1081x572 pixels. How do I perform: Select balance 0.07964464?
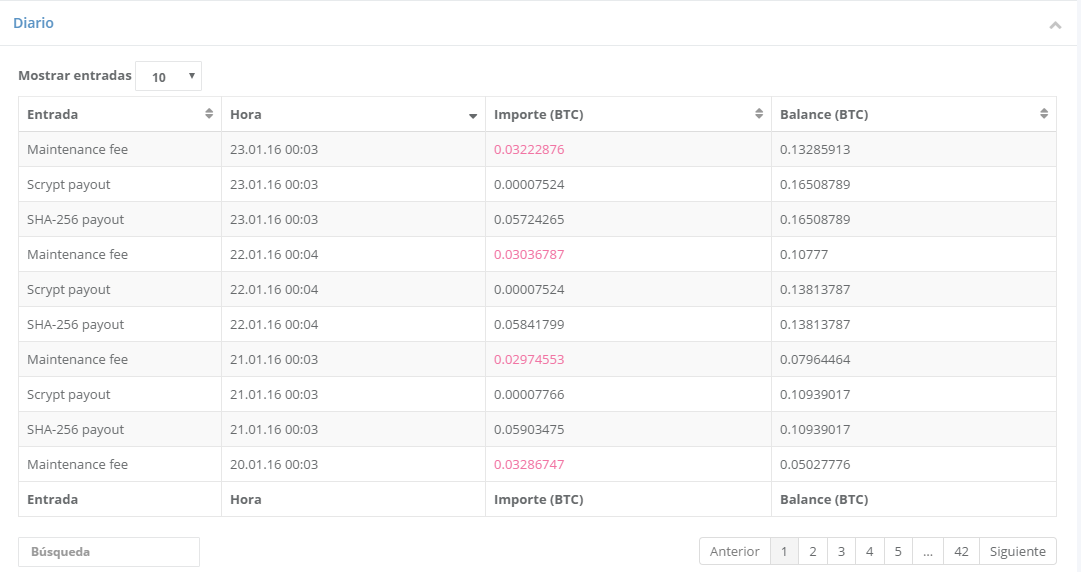click(x=815, y=360)
